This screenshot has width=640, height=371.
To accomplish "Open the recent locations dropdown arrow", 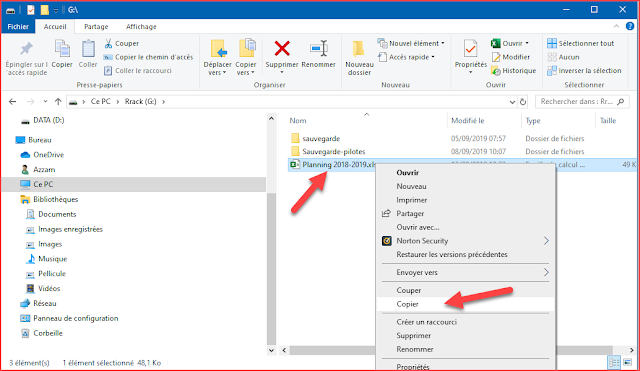I will (x=45, y=102).
